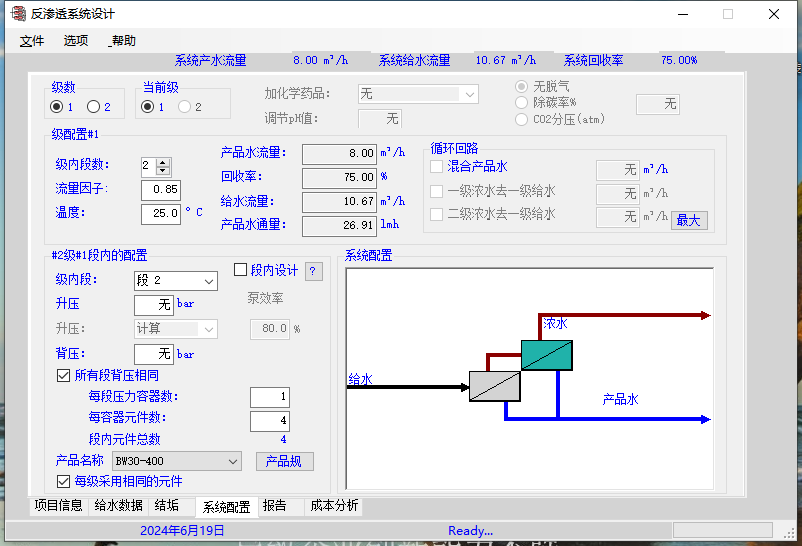Switch to the 报告 tab

(x=275, y=506)
